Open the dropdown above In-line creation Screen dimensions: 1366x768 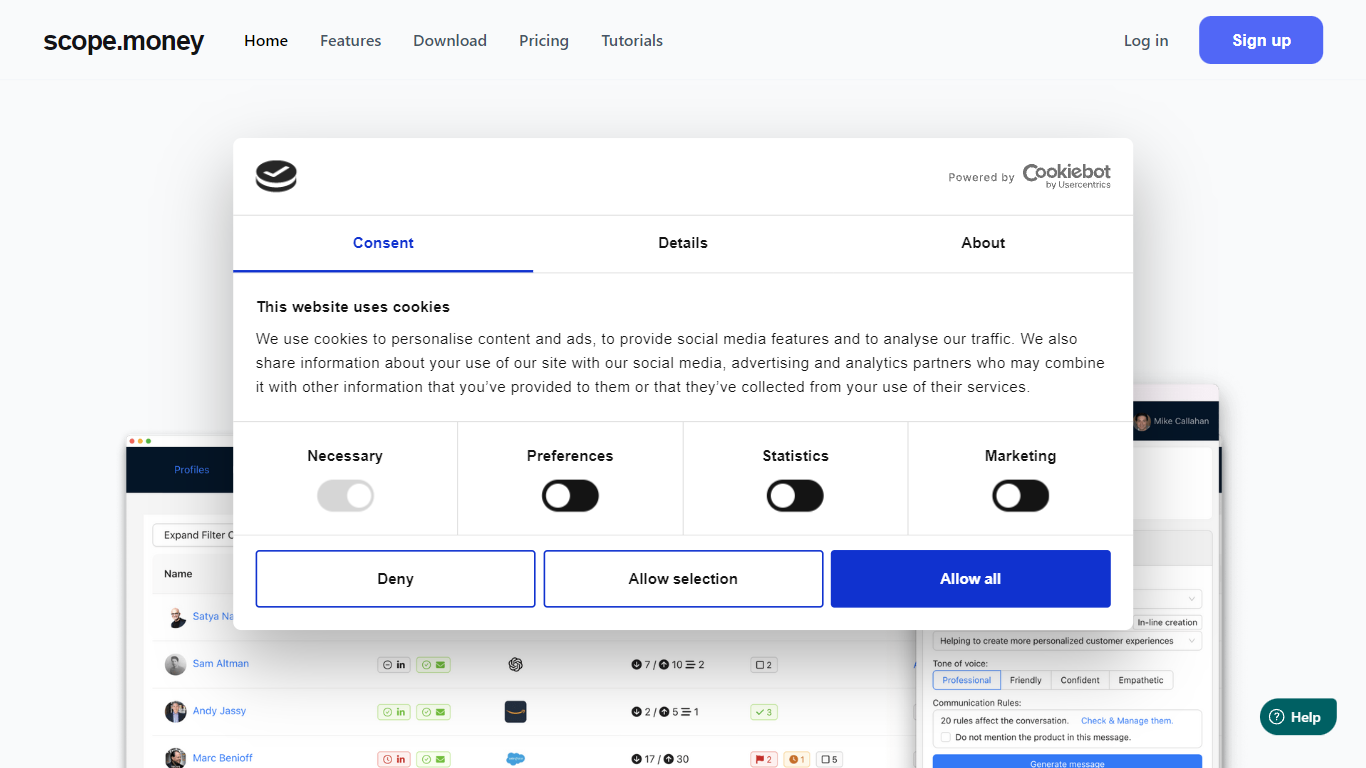pos(1168,599)
